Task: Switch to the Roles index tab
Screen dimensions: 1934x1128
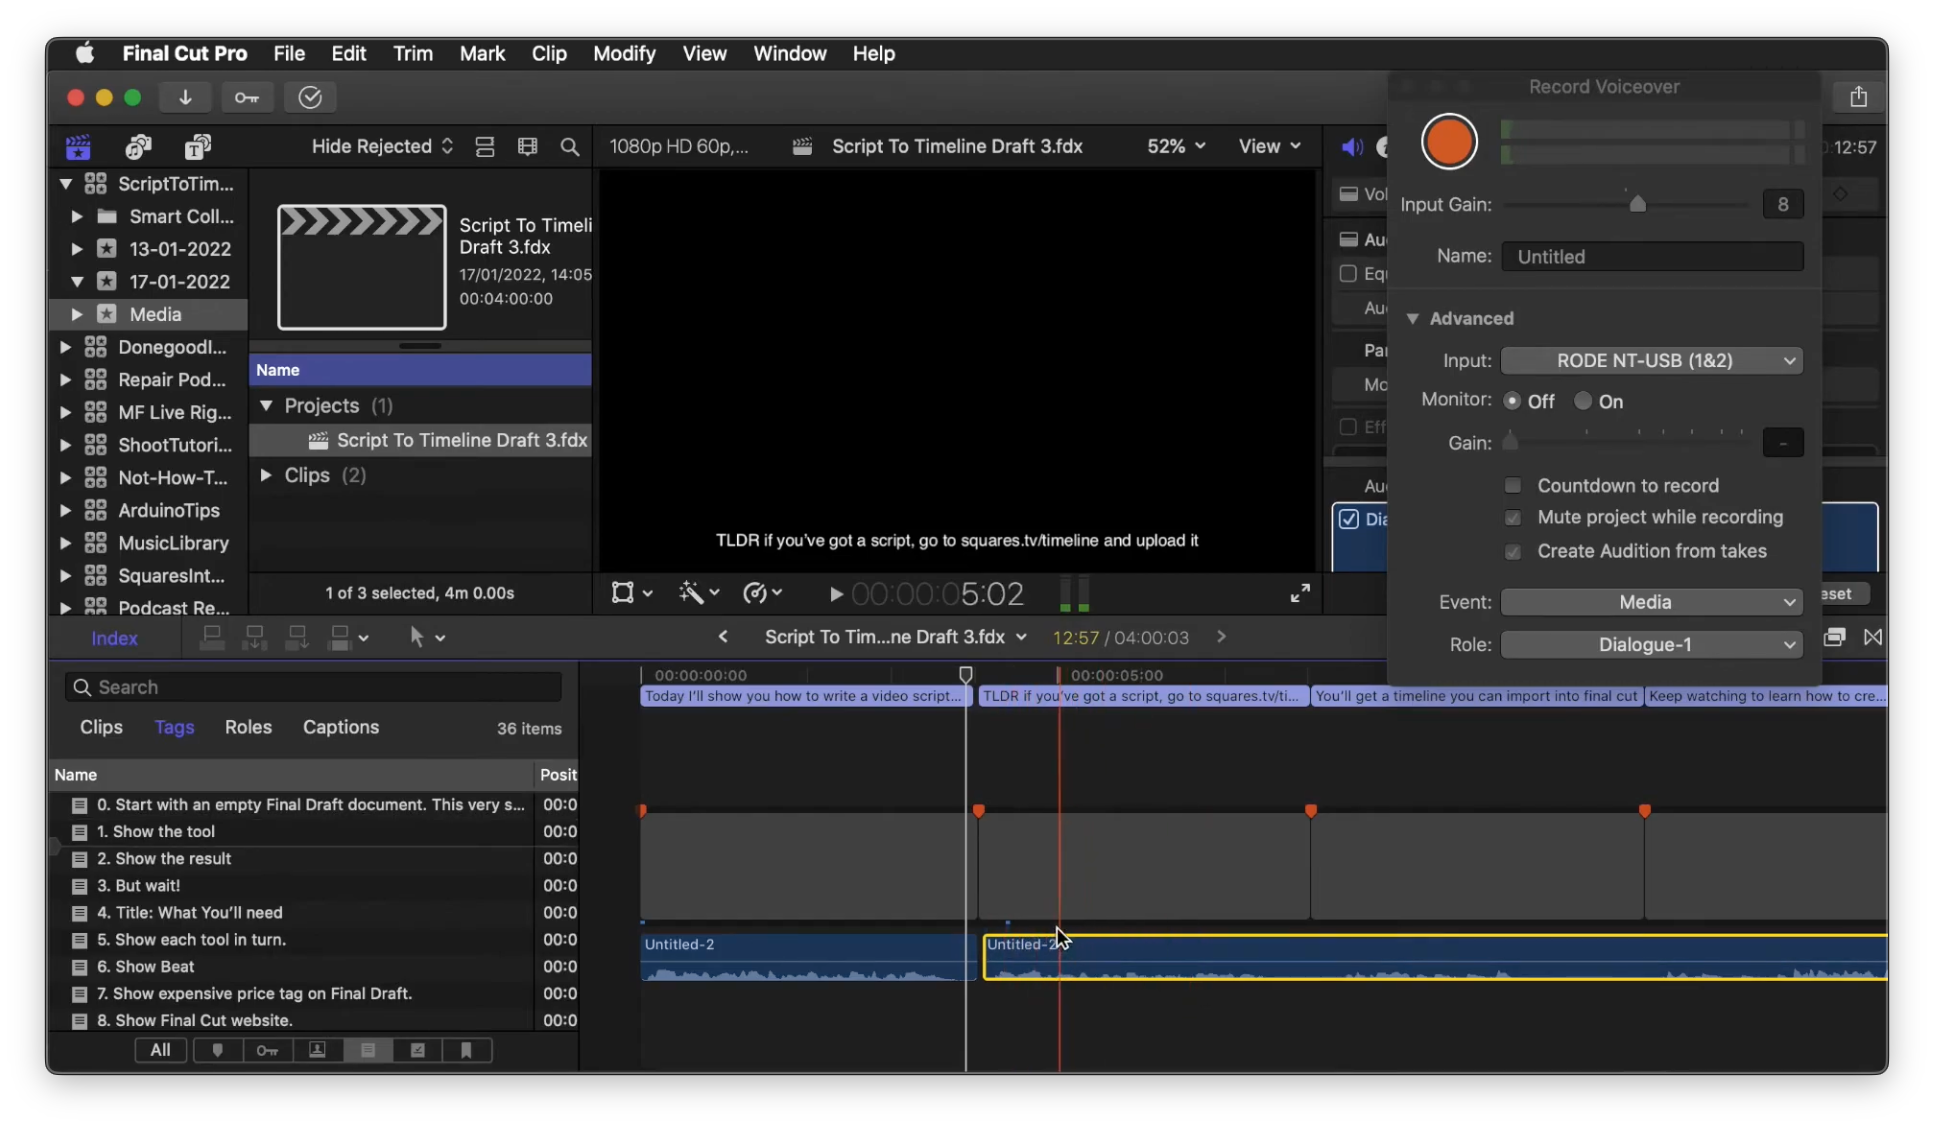Action: click(248, 727)
